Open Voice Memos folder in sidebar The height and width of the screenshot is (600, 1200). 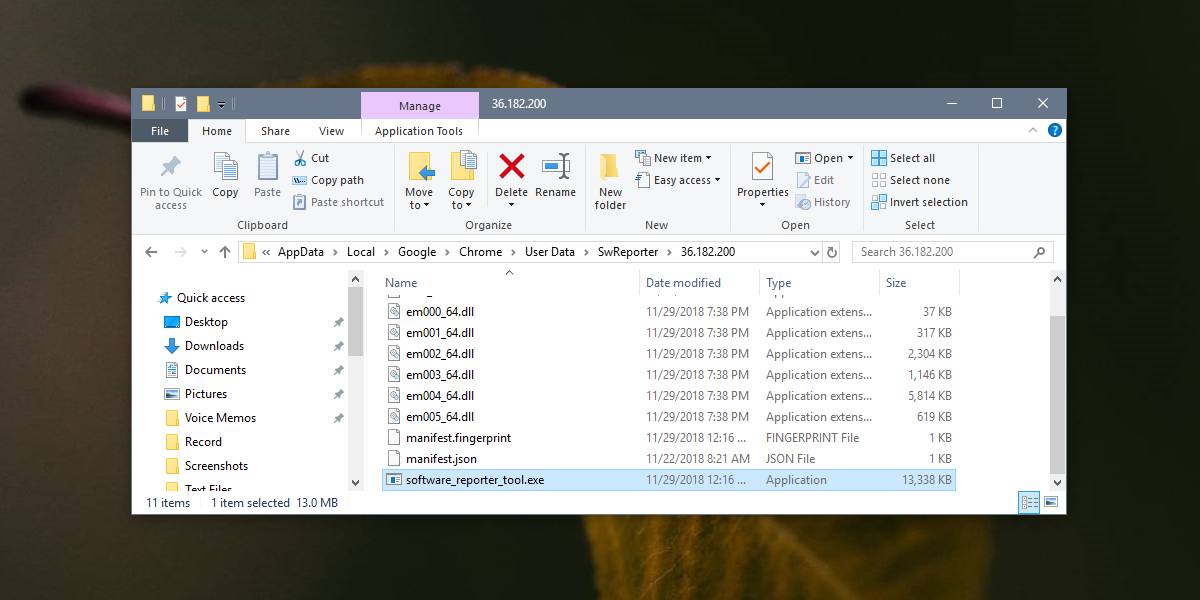[x=220, y=418]
